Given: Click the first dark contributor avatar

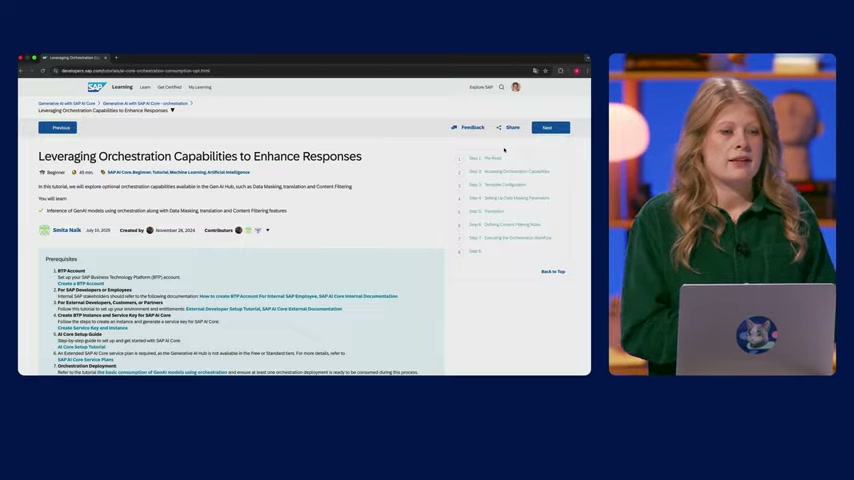Looking at the screenshot, I should coord(239,230).
